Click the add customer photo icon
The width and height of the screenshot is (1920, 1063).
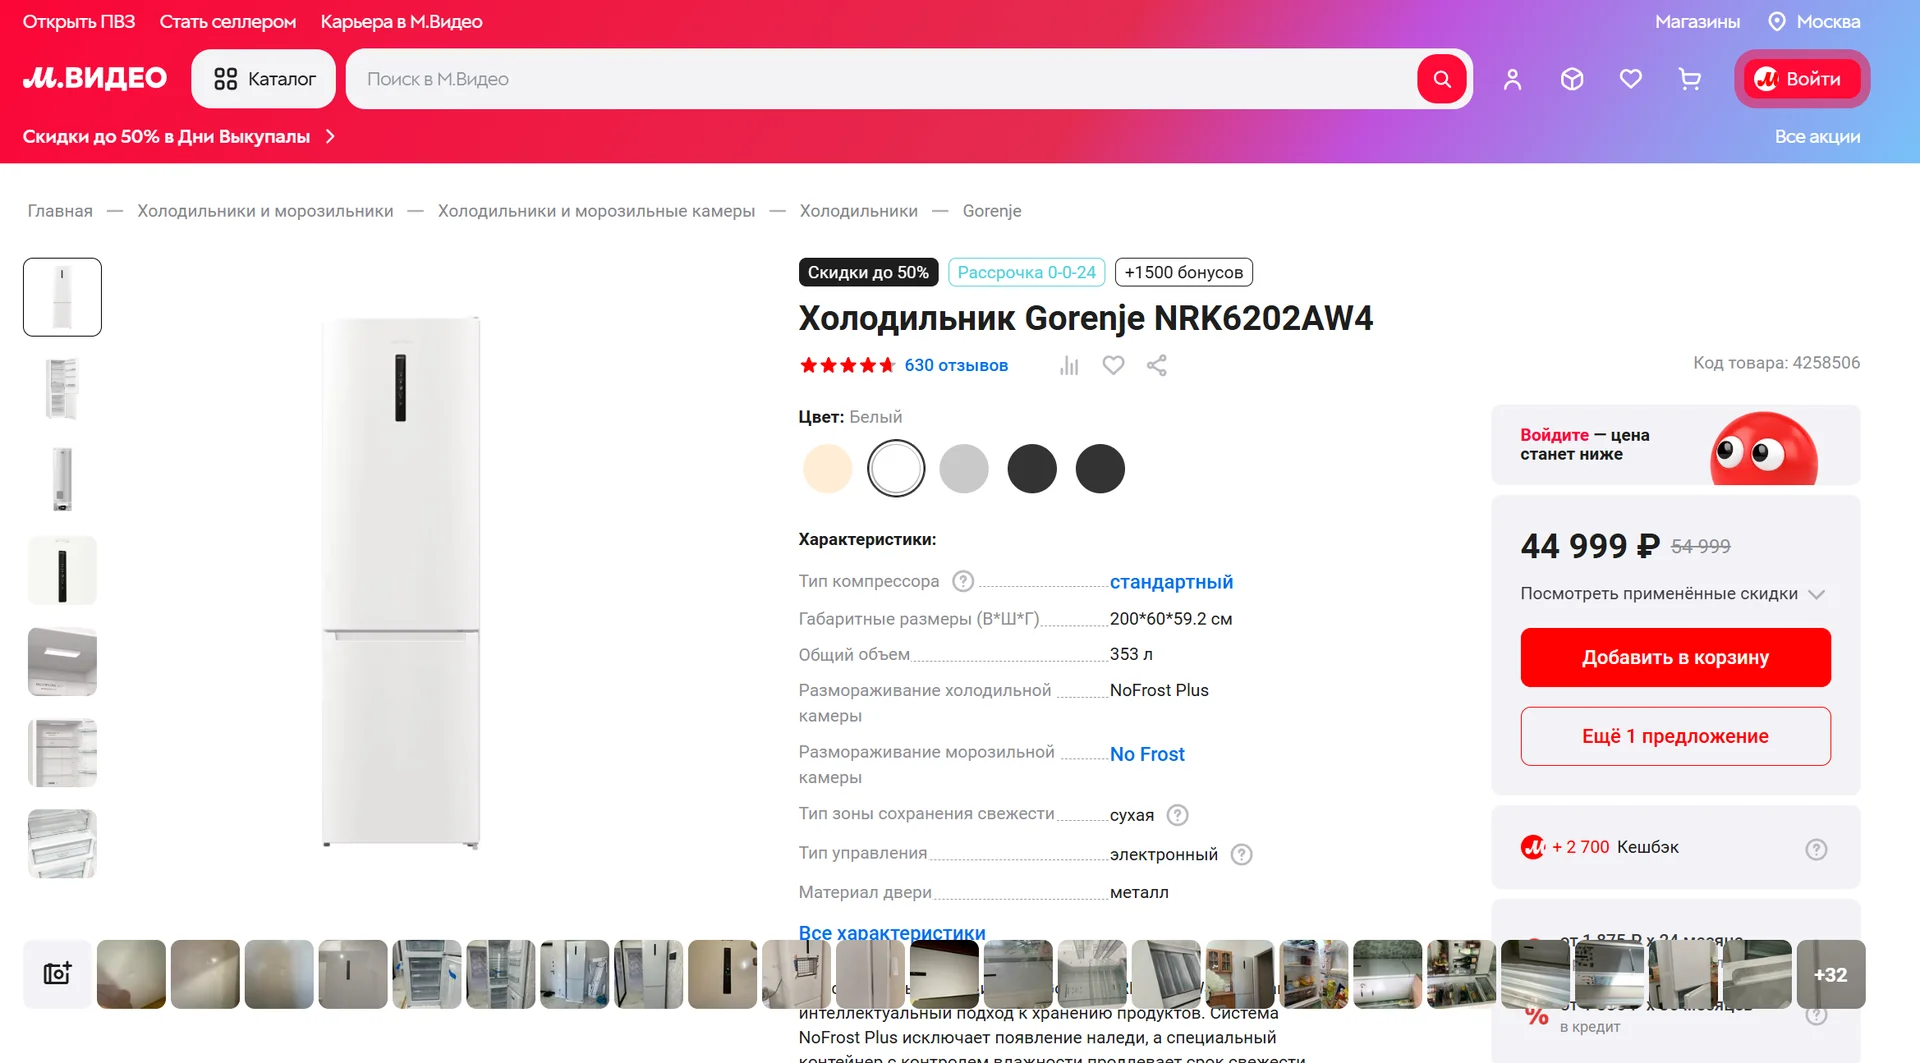pos(57,974)
